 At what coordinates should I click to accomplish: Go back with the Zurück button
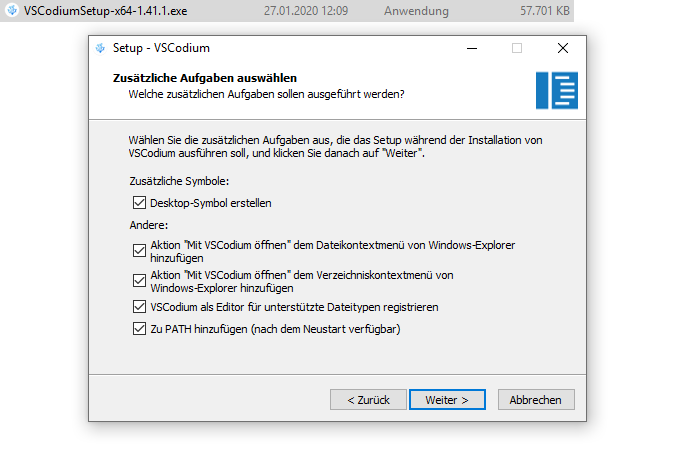[x=368, y=399]
